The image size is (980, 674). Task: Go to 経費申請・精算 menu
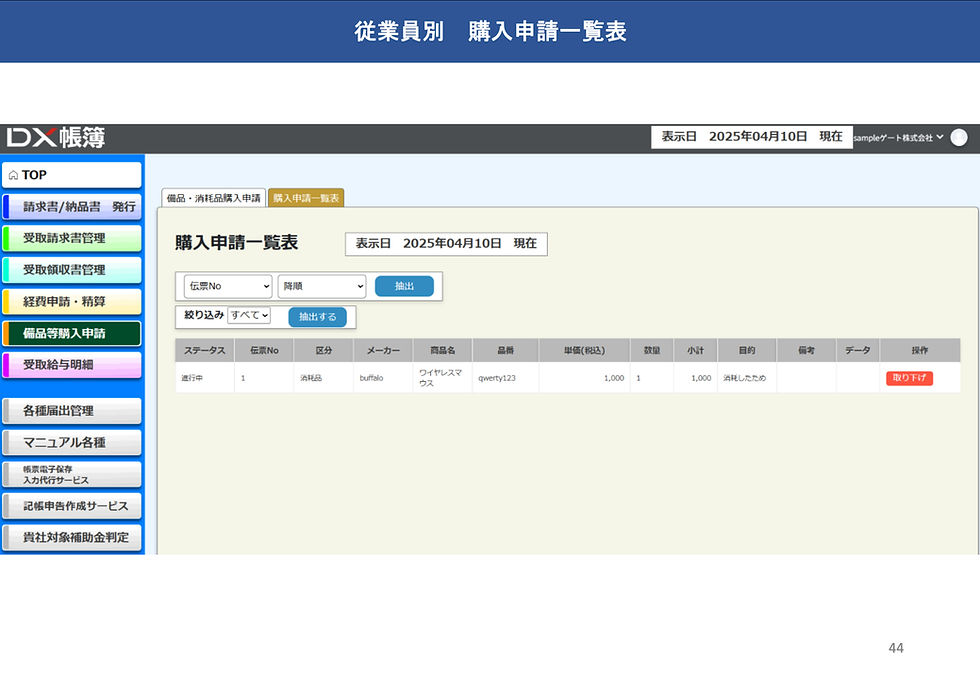[72, 302]
